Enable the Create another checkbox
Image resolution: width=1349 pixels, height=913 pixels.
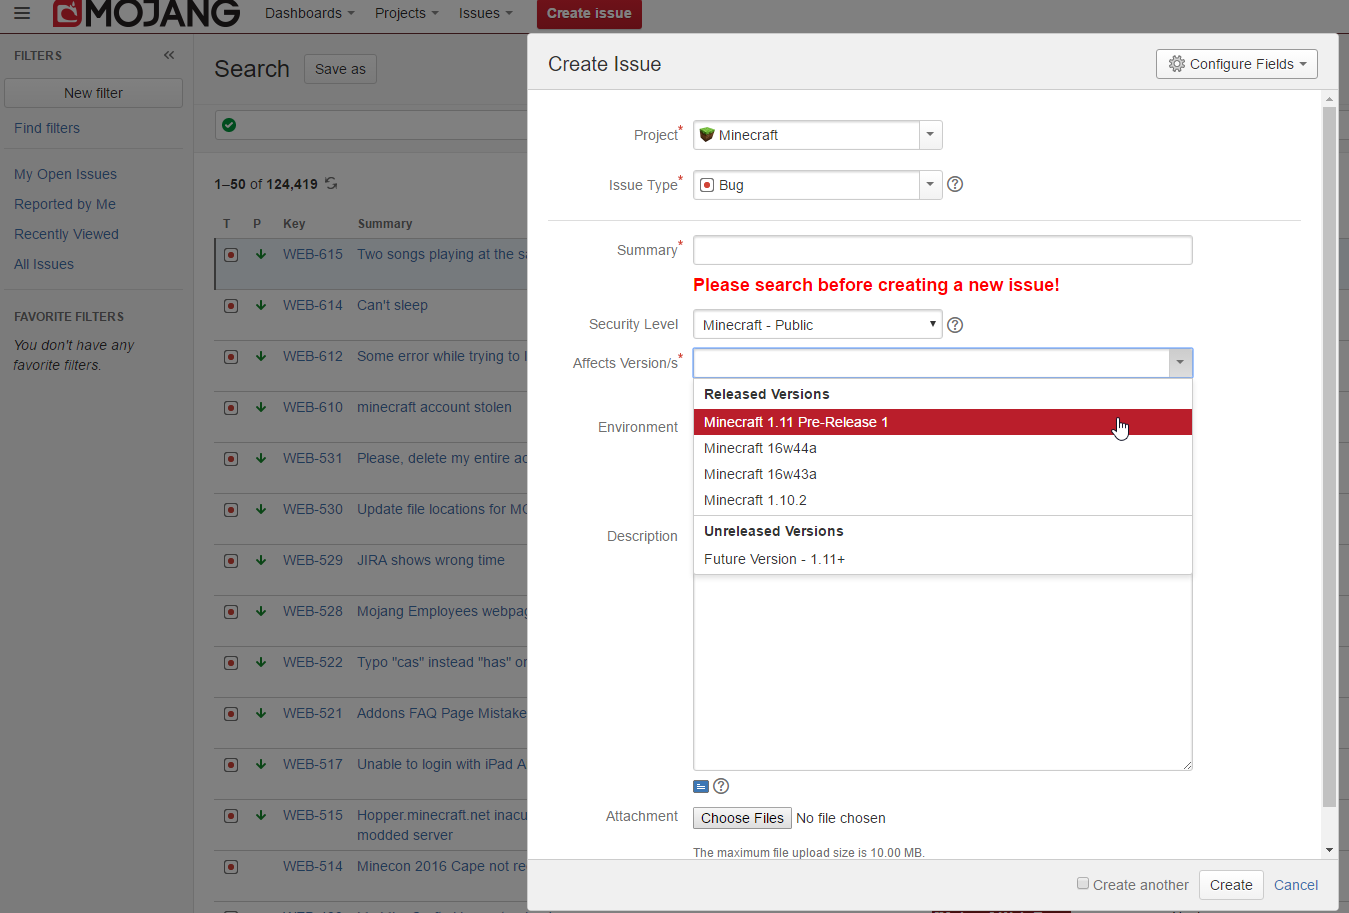[1083, 883]
